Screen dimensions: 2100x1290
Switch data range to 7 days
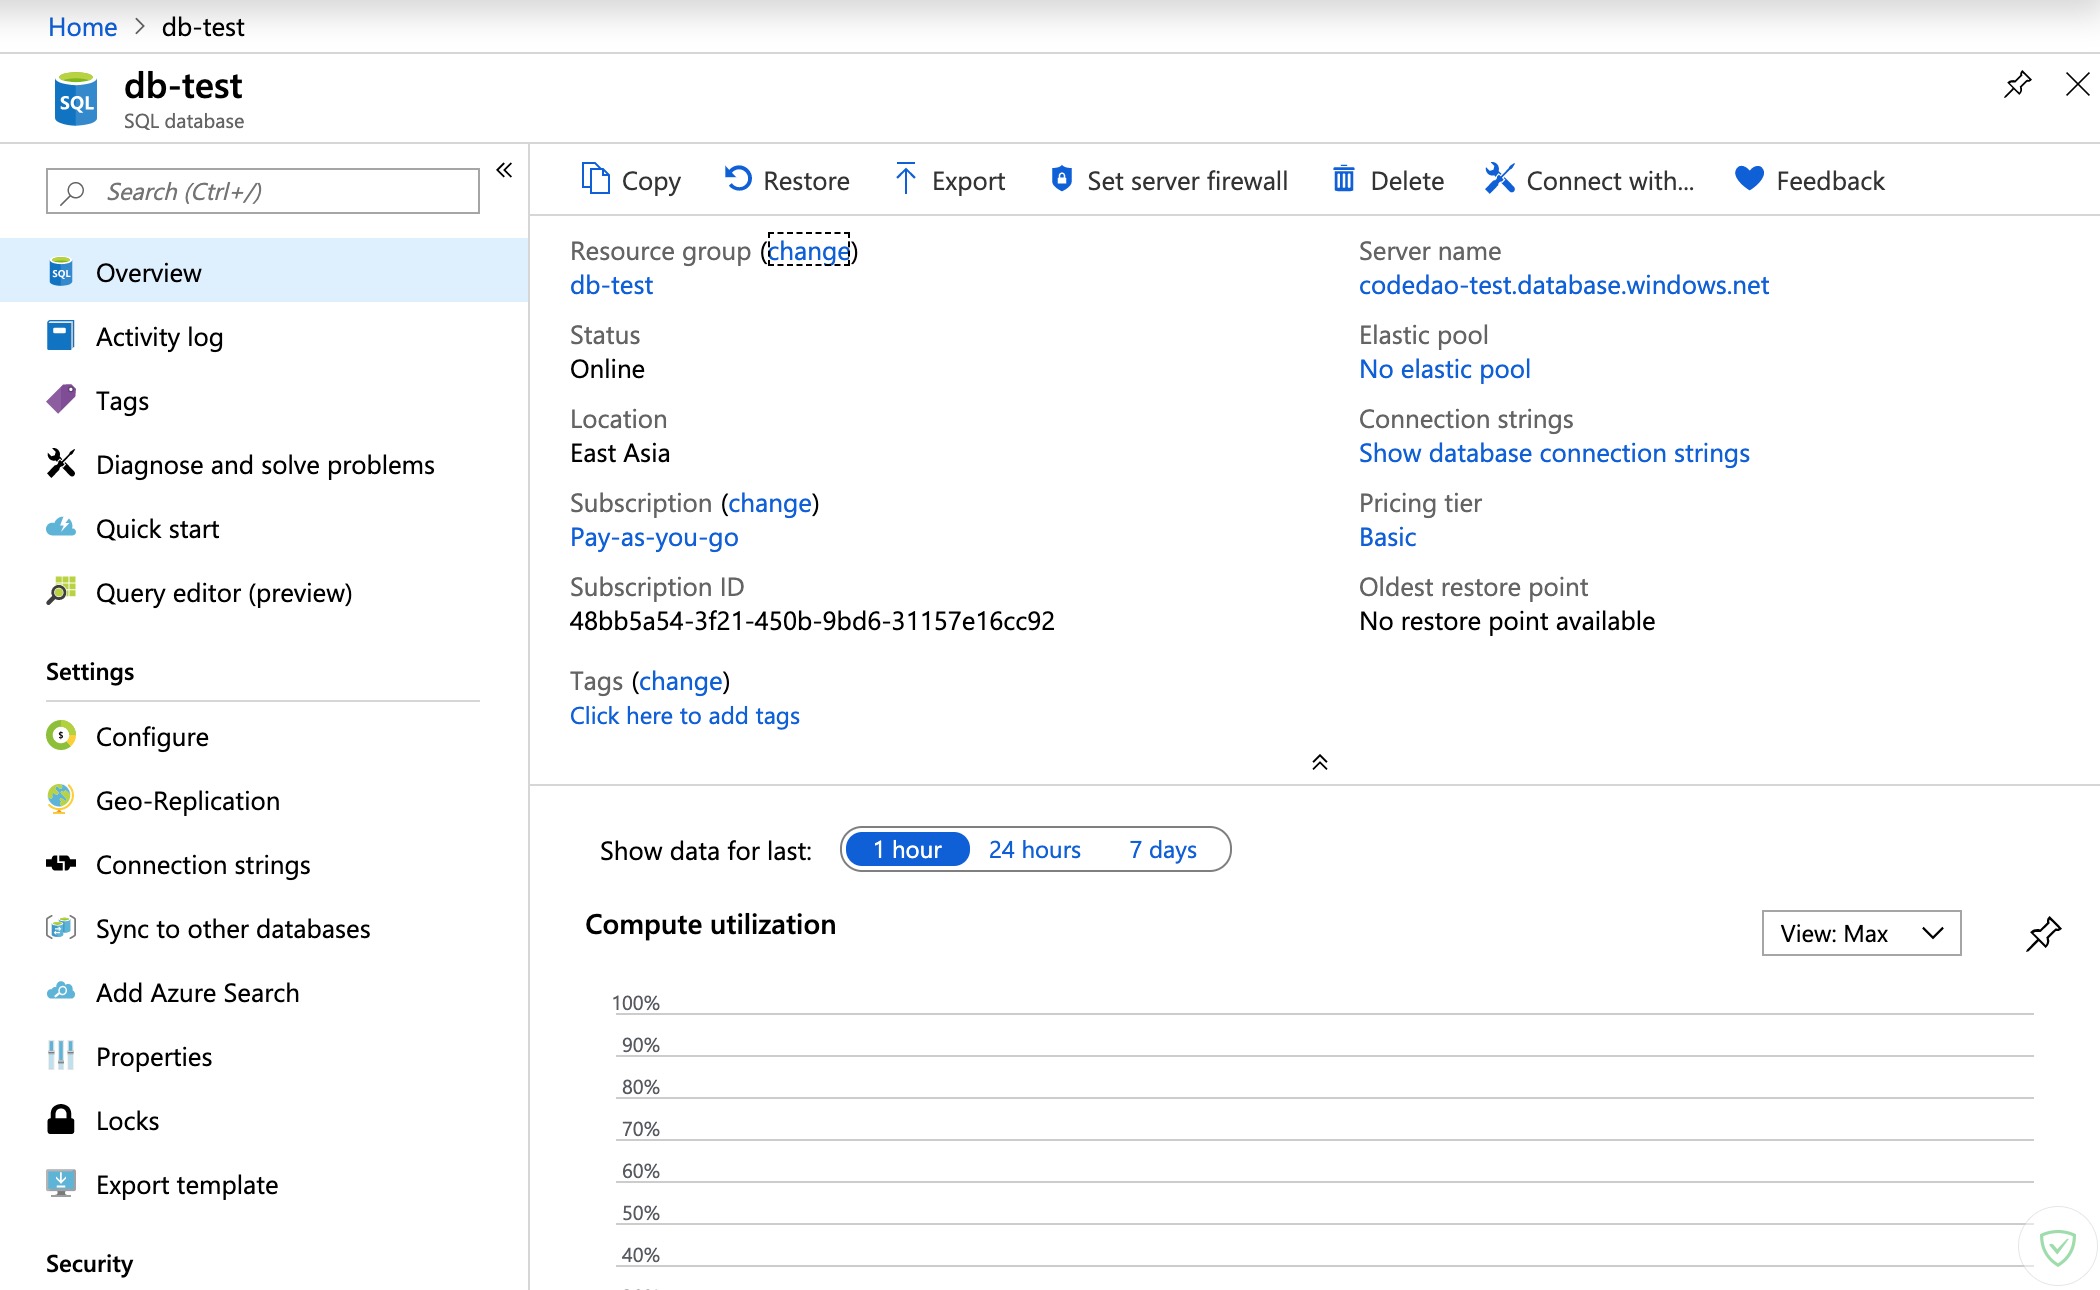pos(1162,850)
